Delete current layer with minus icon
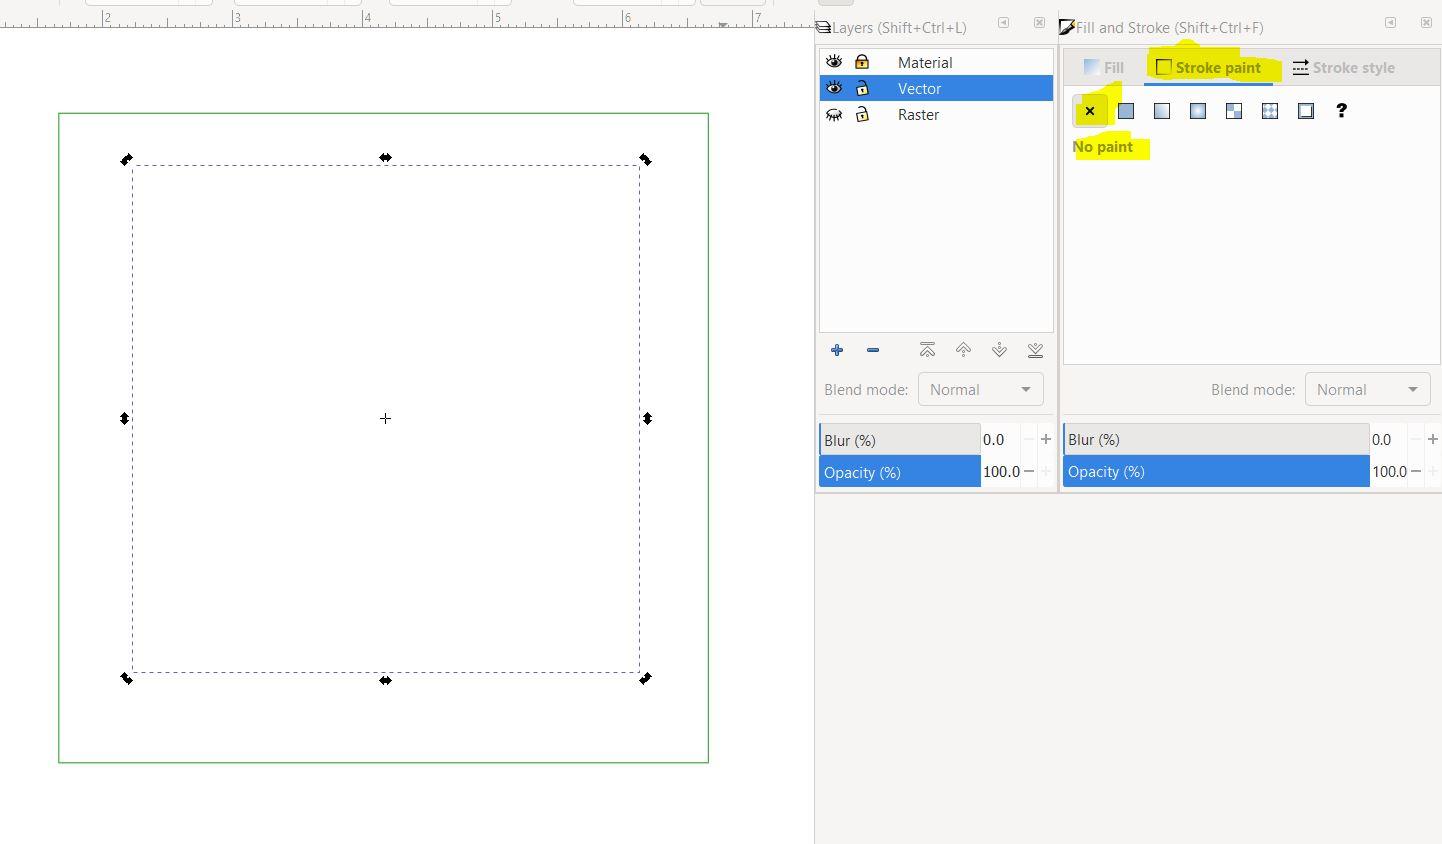The image size is (1442, 844). pyautogui.click(x=873, y=350)
